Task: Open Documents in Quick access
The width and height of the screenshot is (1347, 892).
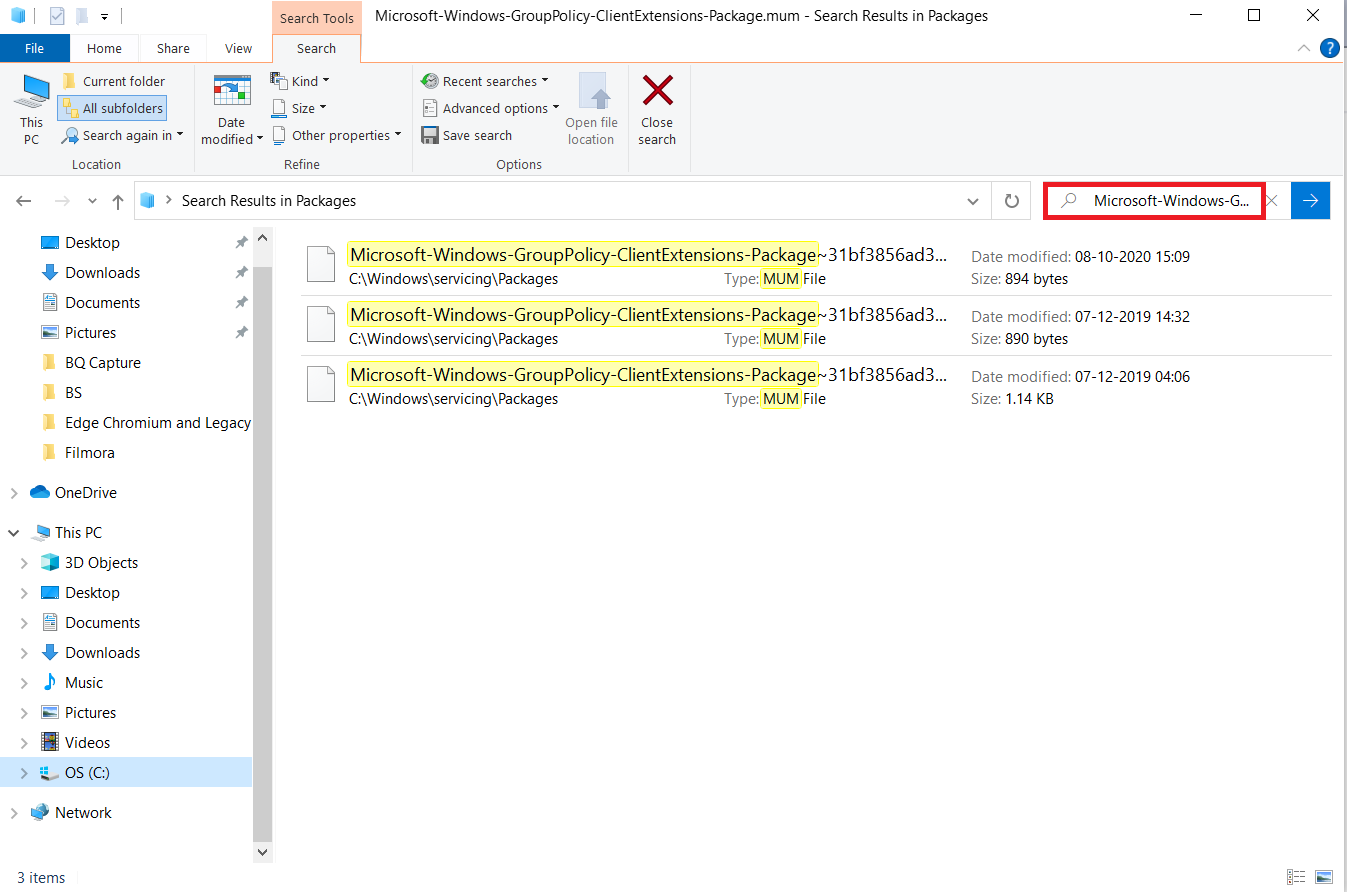Action: (102, 303)
